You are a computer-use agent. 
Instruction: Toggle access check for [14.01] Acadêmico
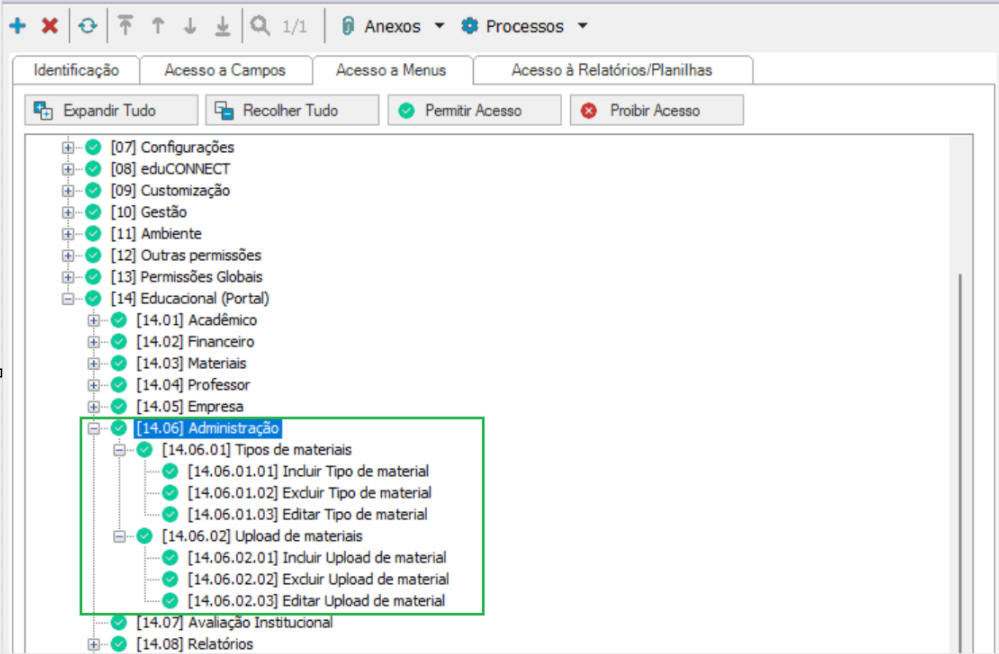tap(119, 320)
